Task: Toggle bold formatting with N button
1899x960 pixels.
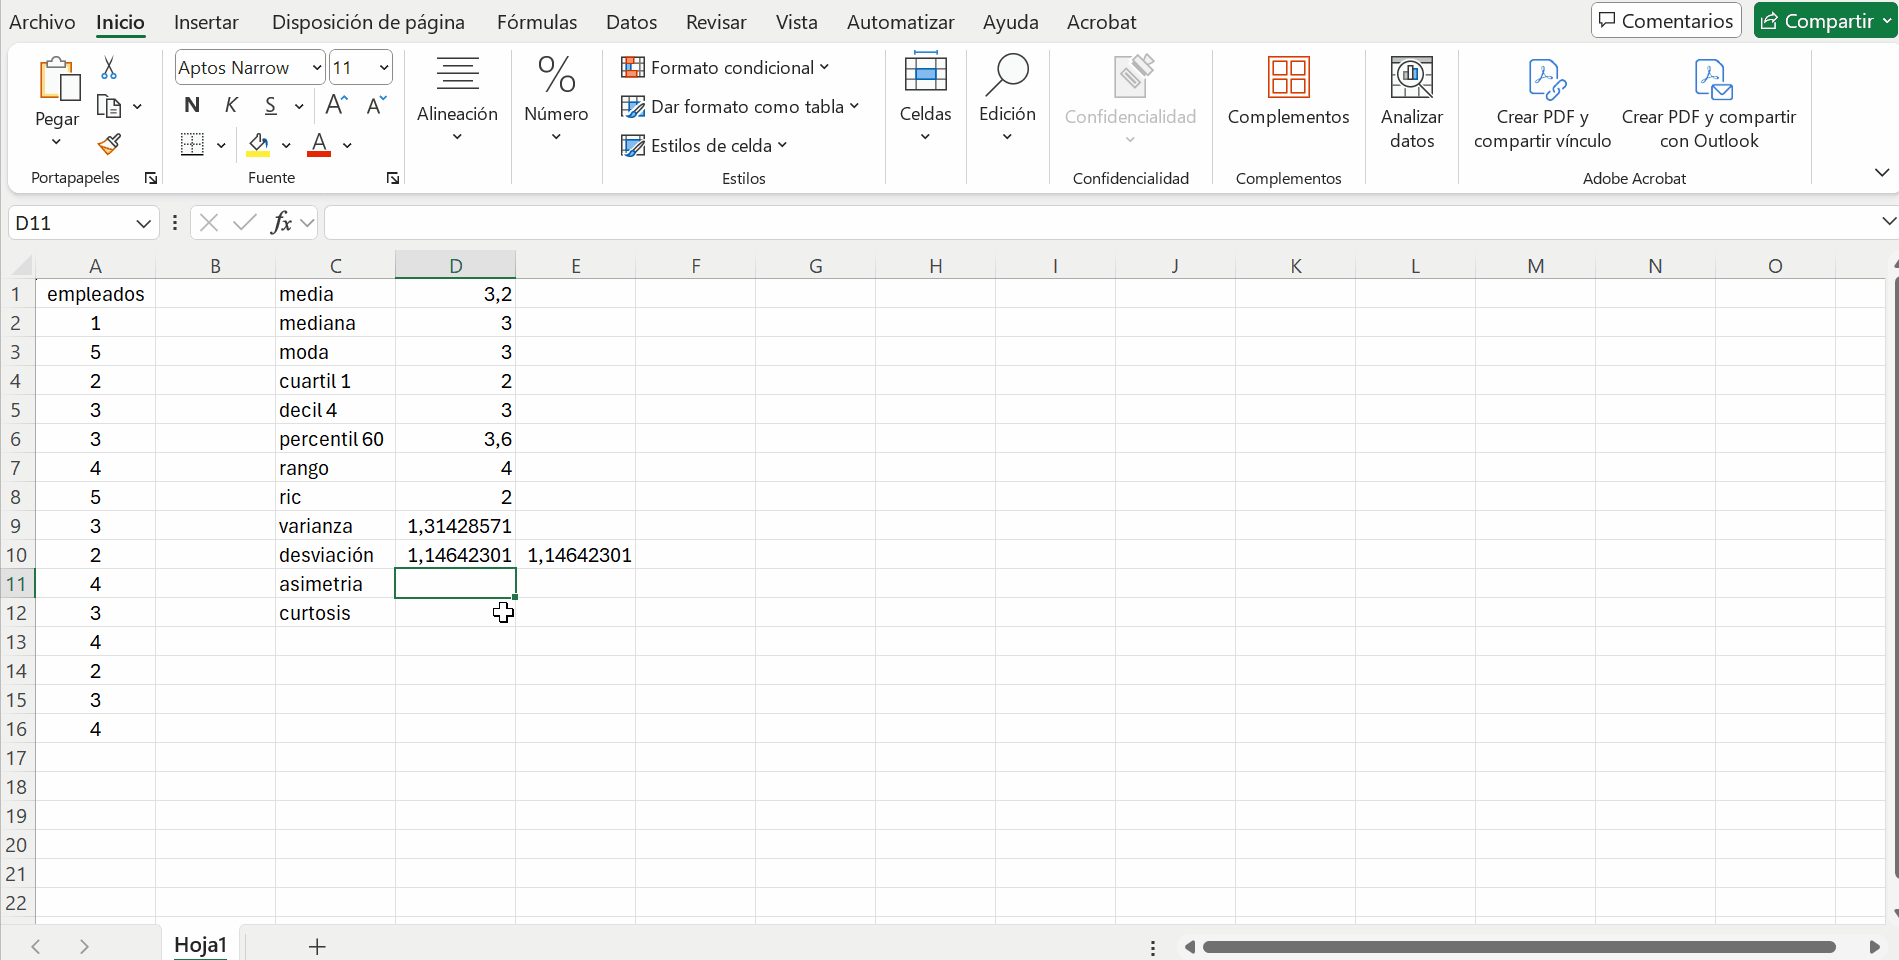Action: click(192, 105)
